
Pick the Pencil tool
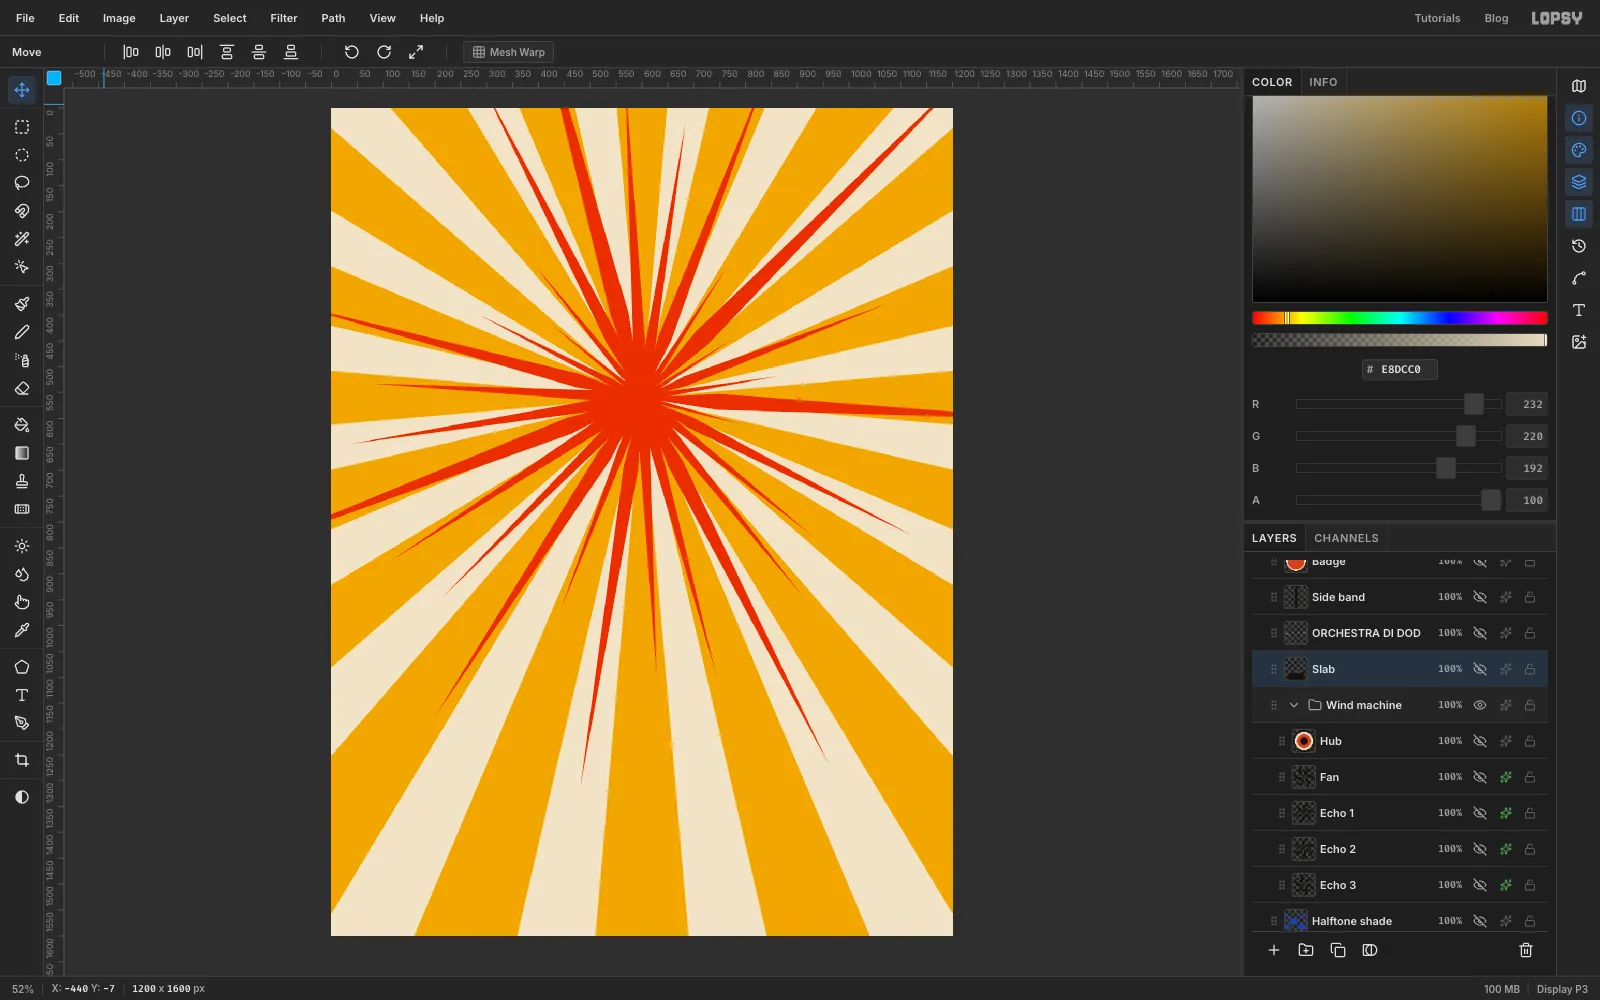click(x=22, y=332)
